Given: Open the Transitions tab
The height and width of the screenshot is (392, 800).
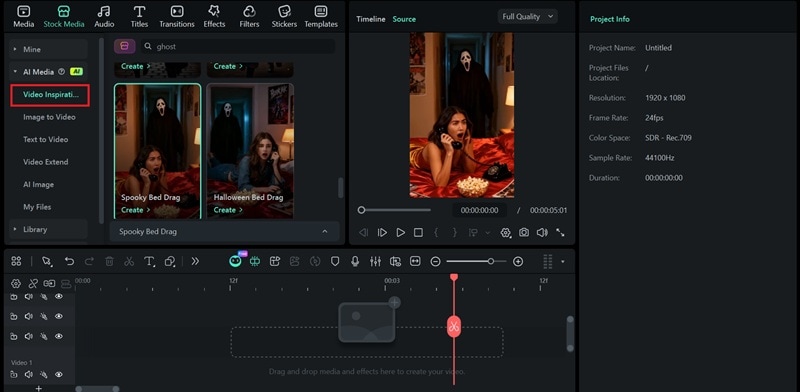Looking at the screenshot, I should [x=177, y=17].
